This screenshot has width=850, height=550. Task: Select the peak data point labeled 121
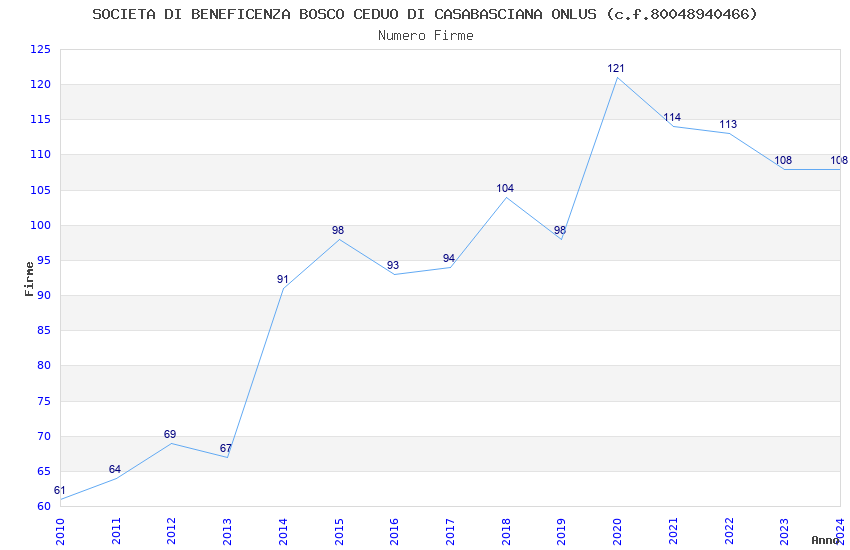click(x=616, y=68)
